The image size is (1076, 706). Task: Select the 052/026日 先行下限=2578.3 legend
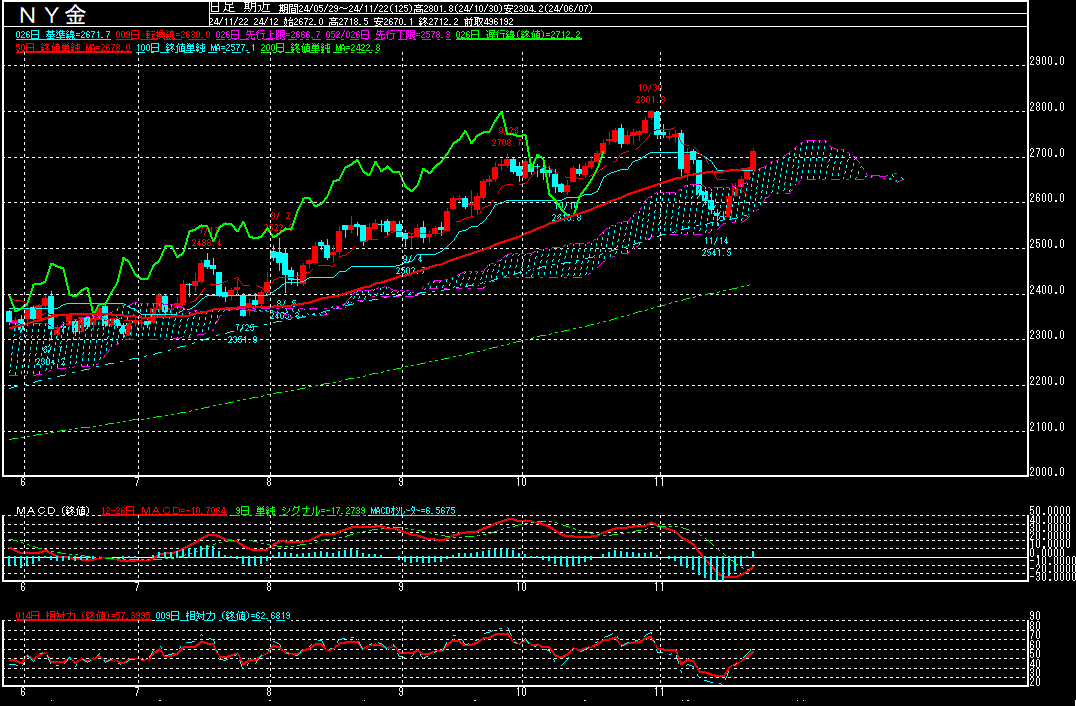388,35
